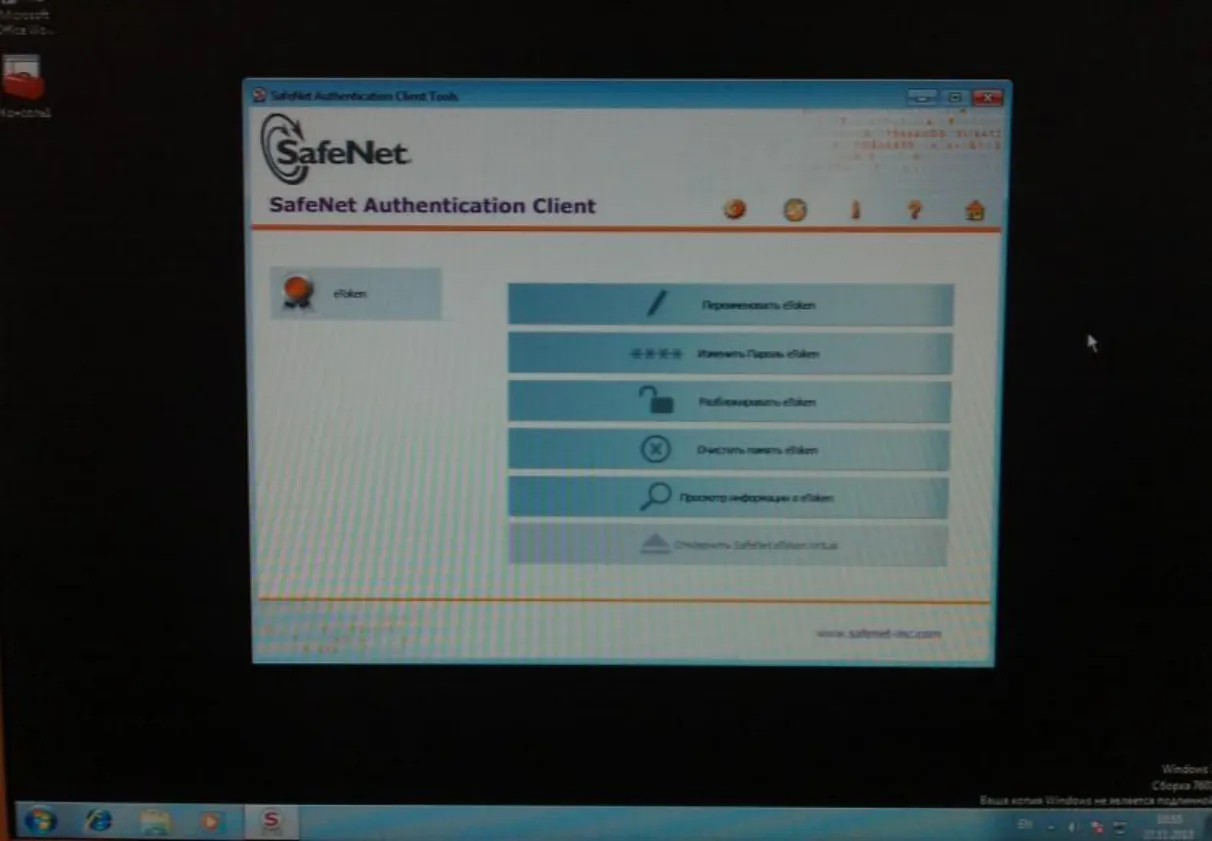The image size is (1212, 841).
Task: Minimize the SafeNet Authentication Client window
Action: 922,97
